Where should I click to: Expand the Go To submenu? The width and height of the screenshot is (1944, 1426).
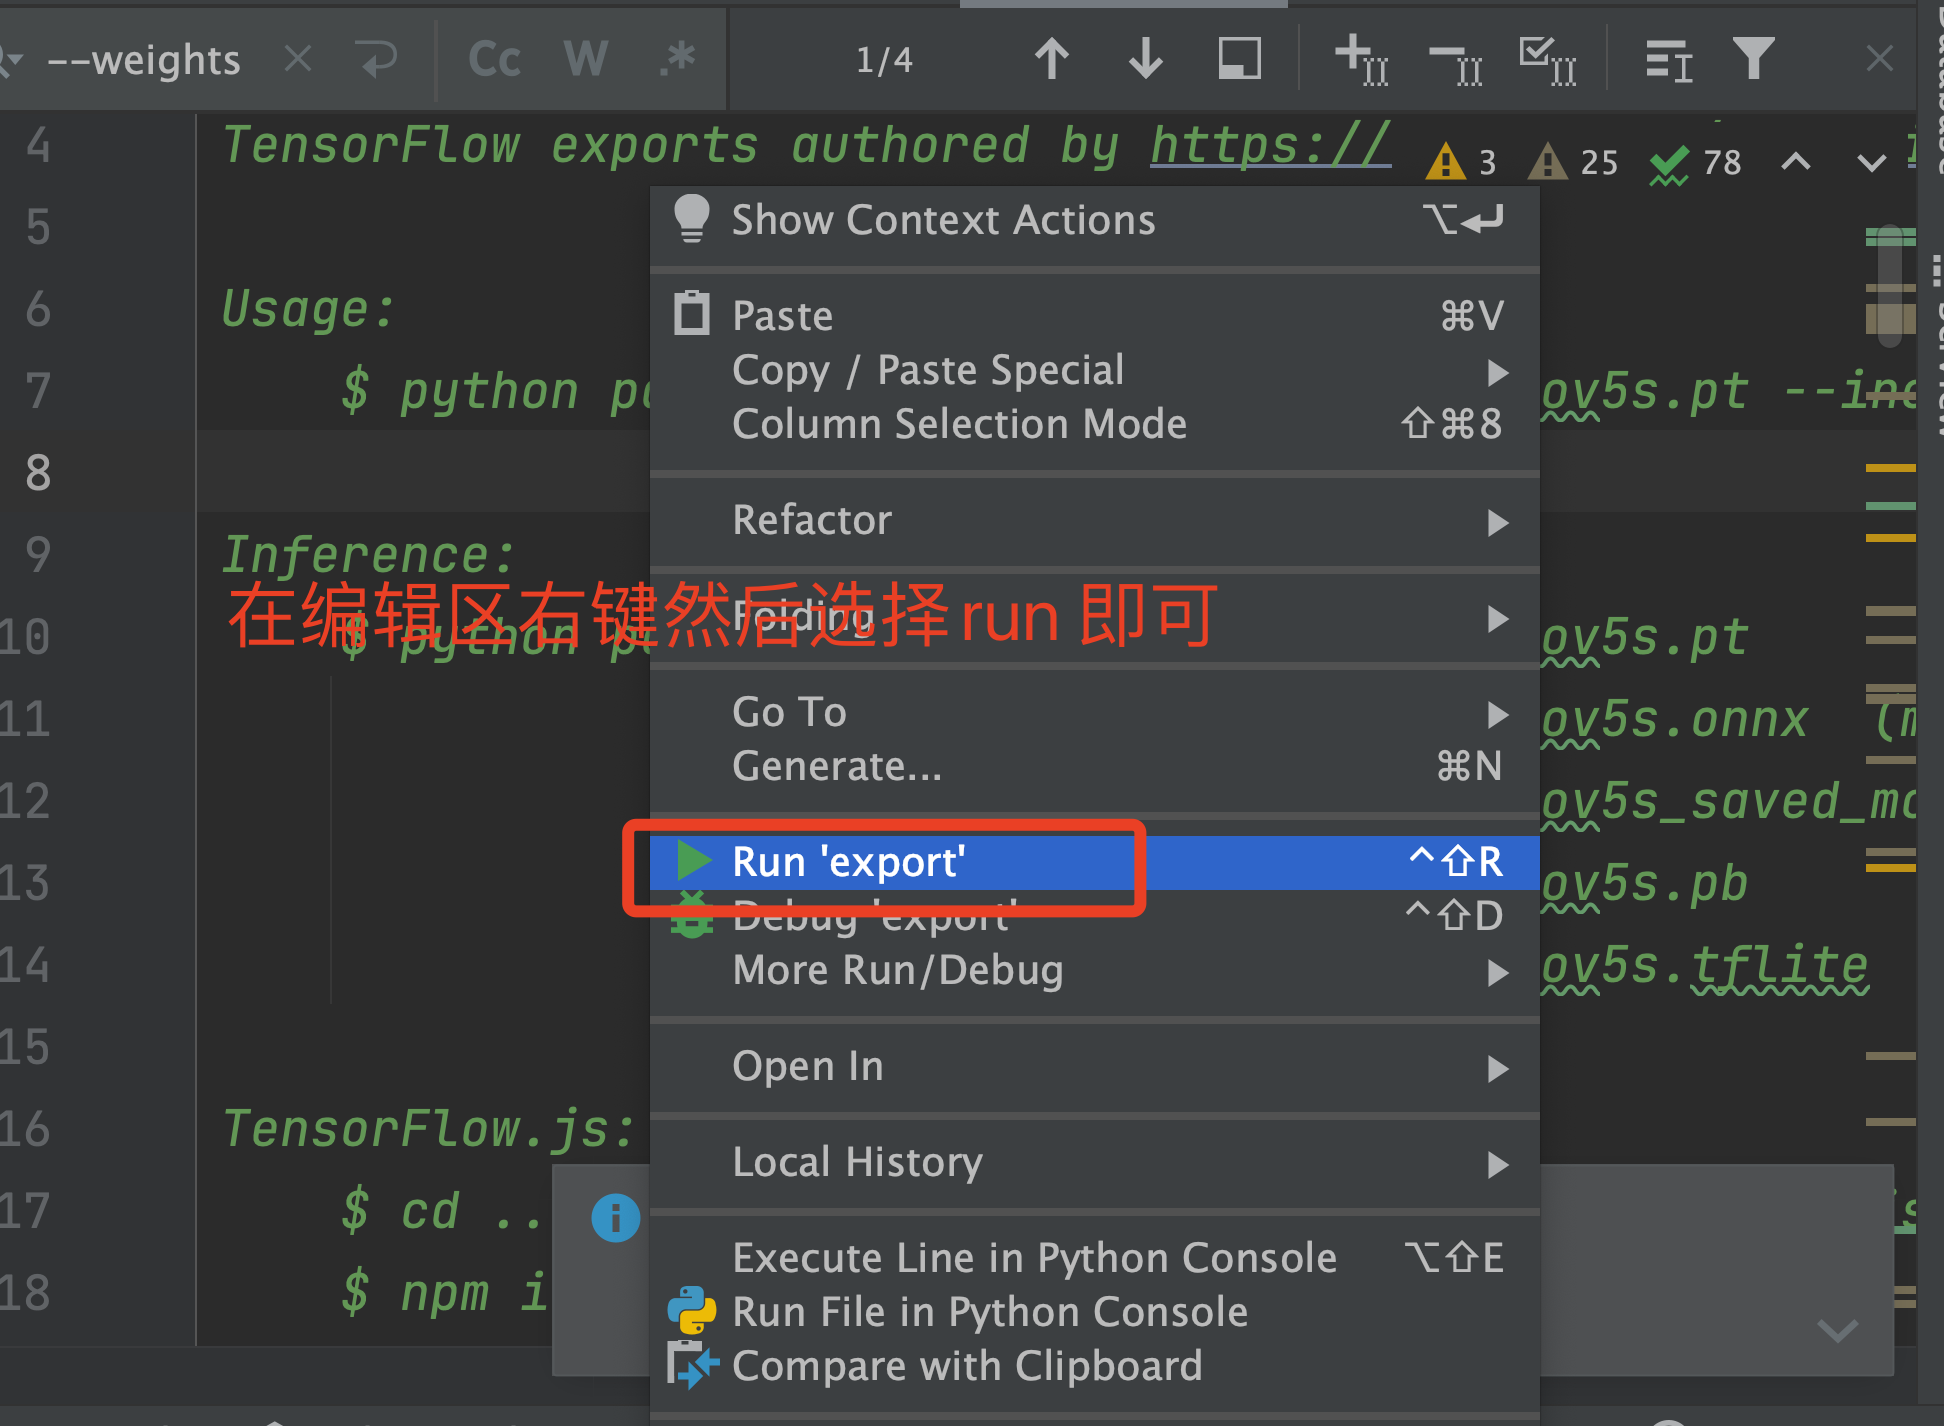1094,712
